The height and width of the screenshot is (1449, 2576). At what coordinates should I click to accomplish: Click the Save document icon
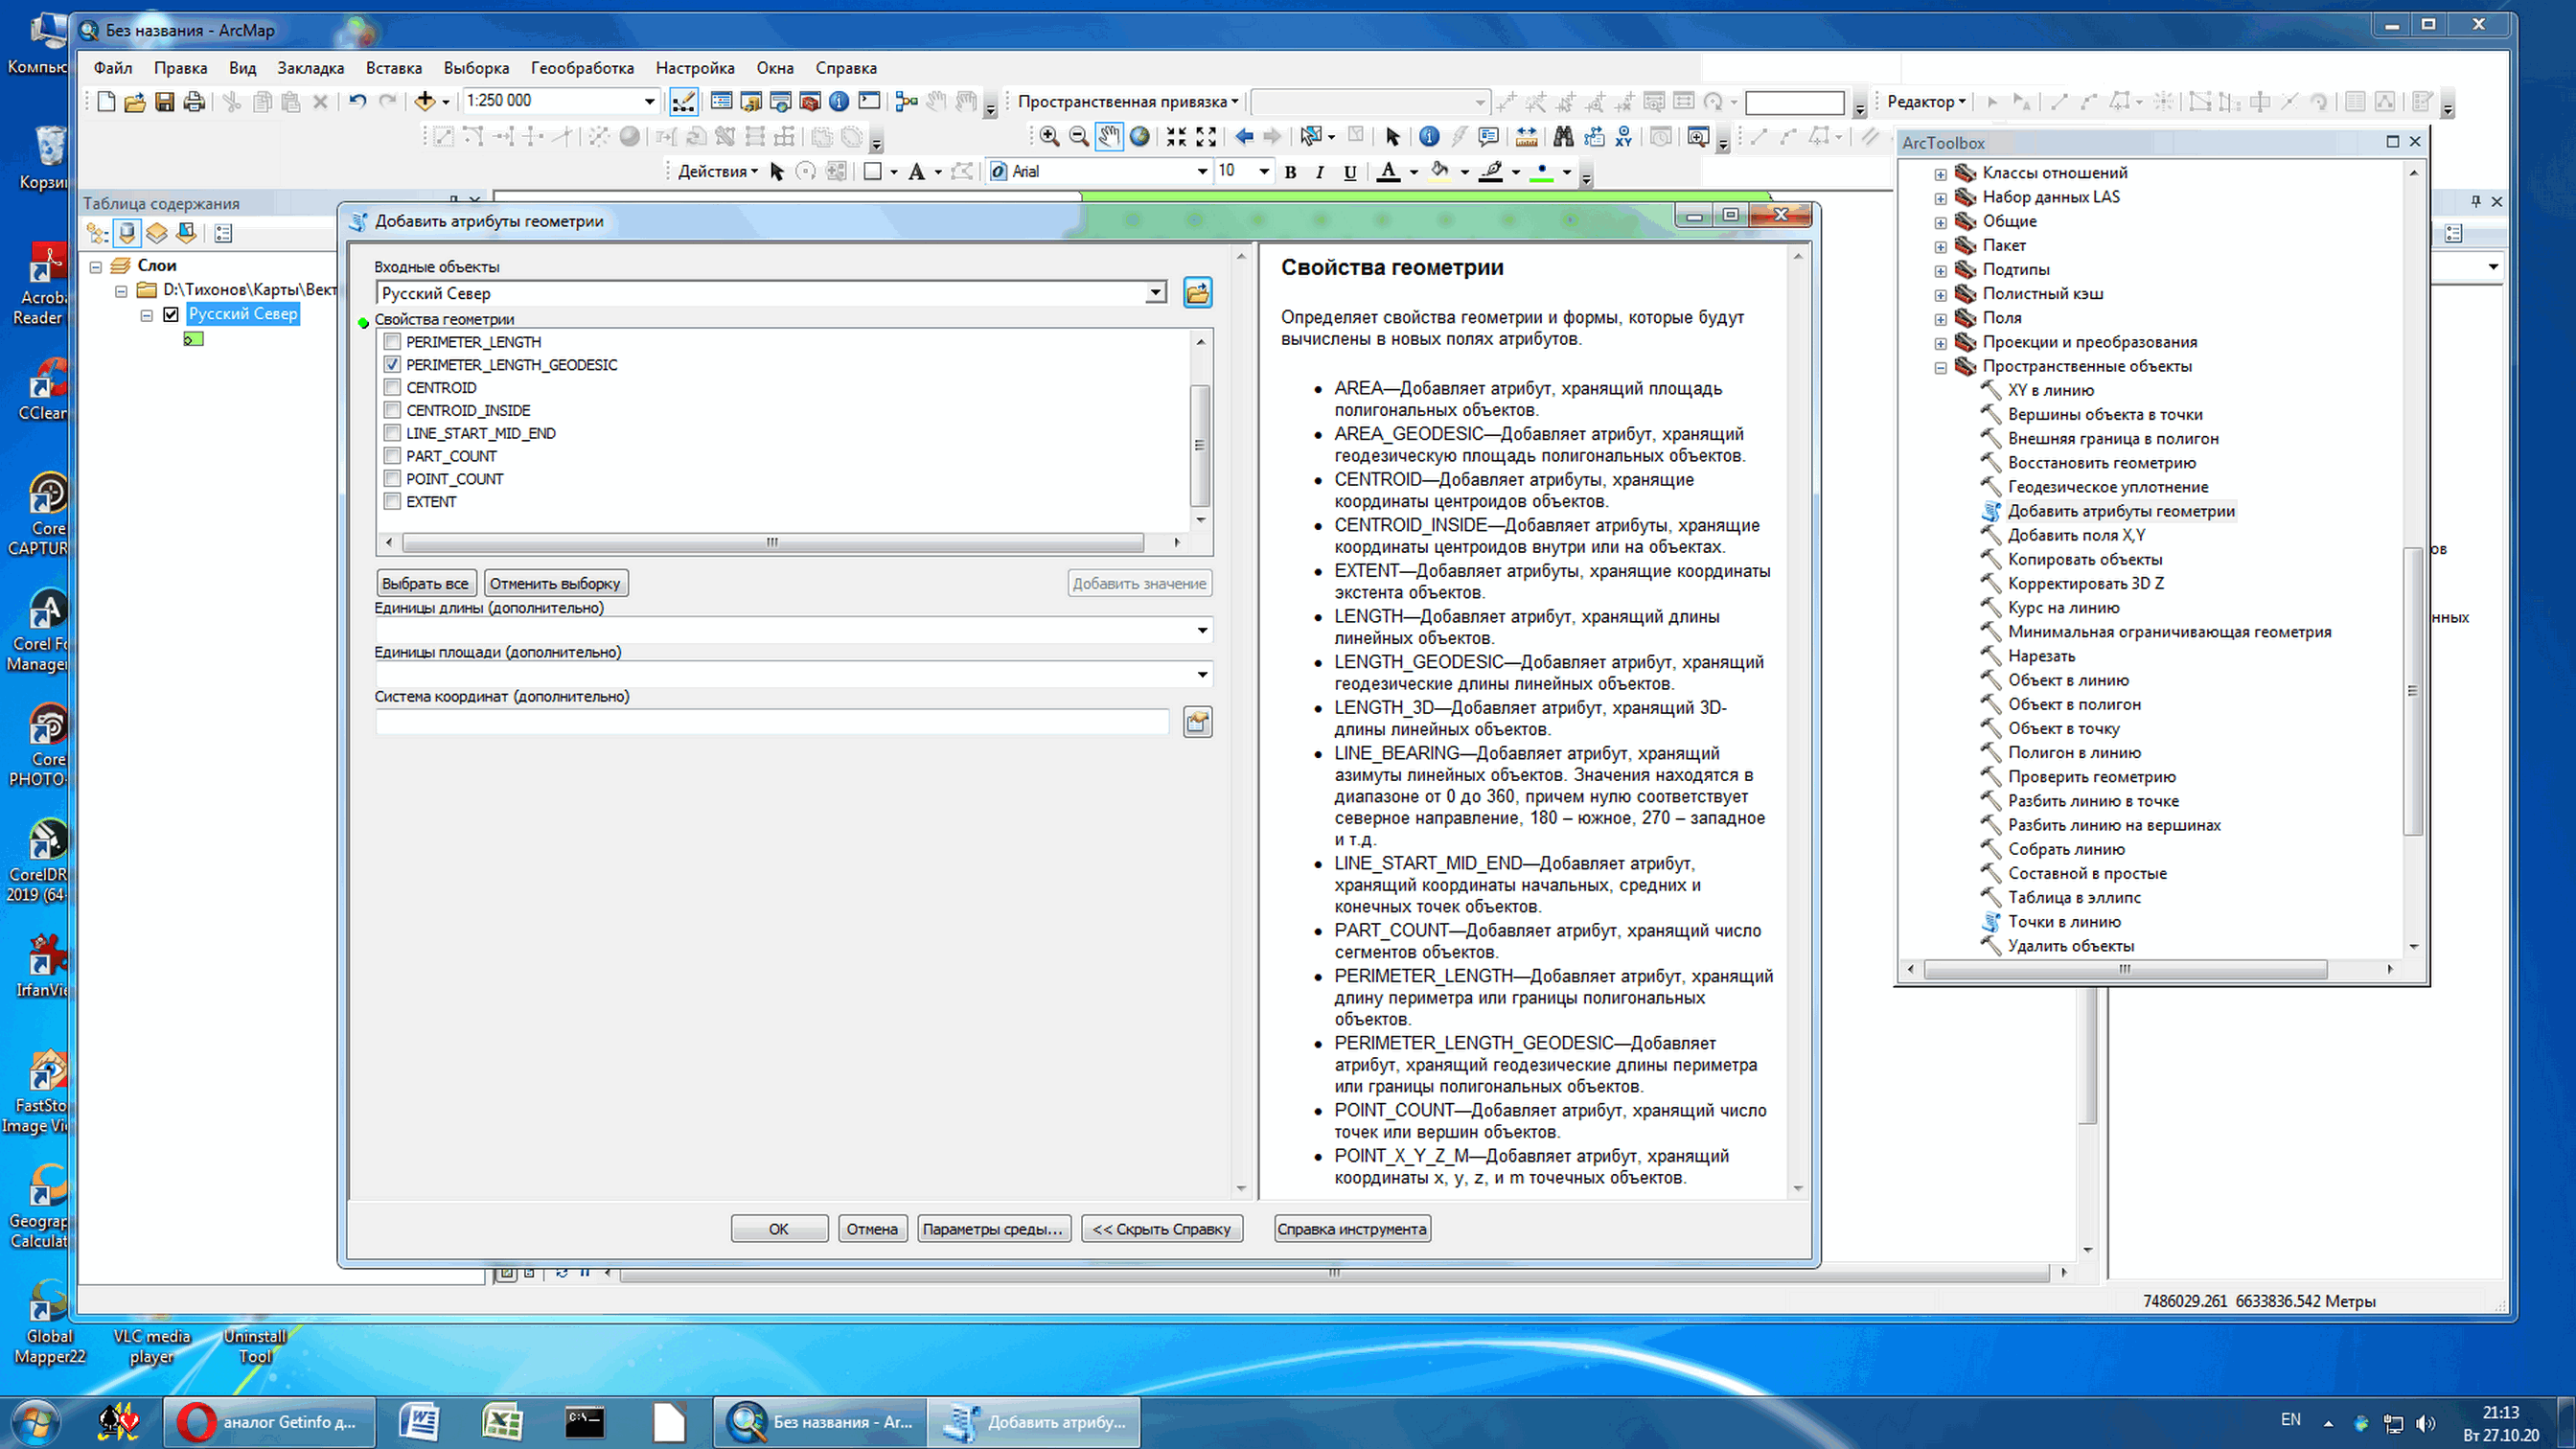165,102
